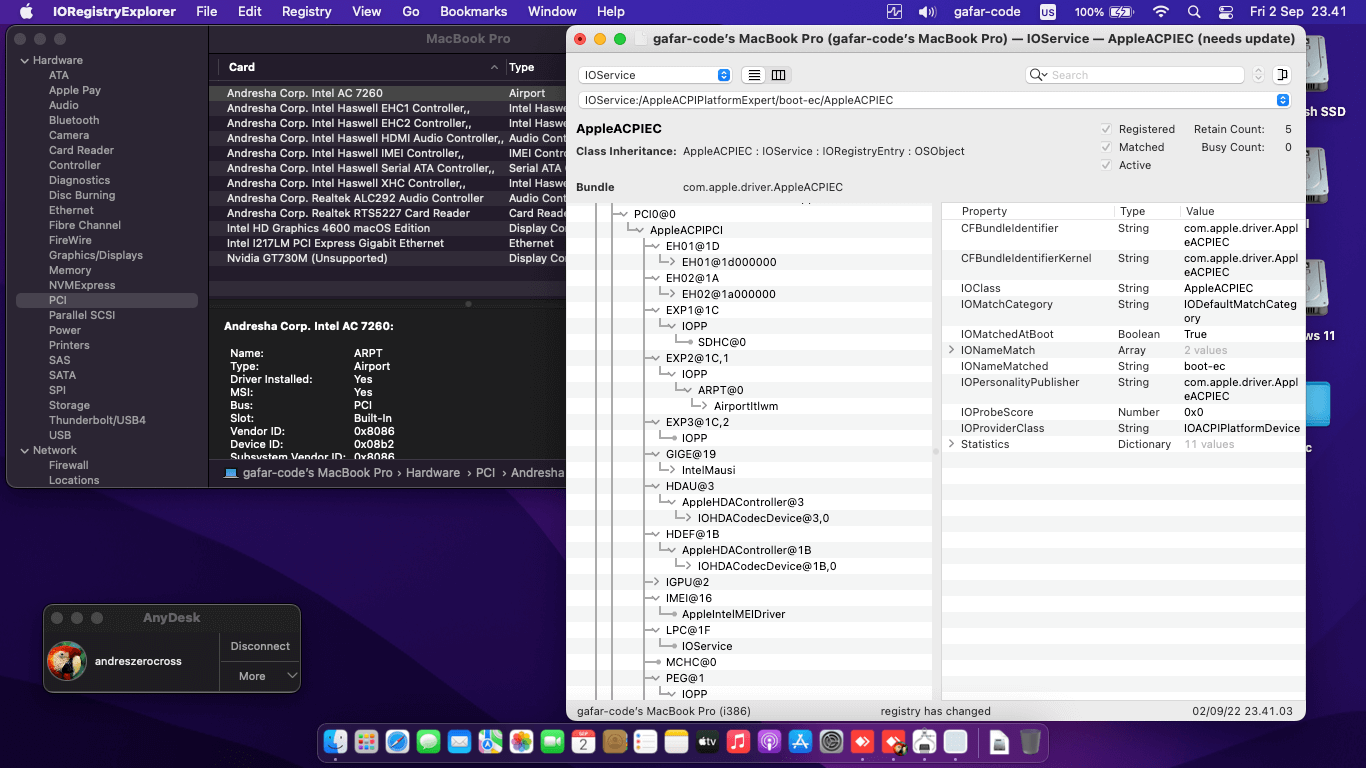Open the Registry menu
1366x768 pixels.
(306, 12)
